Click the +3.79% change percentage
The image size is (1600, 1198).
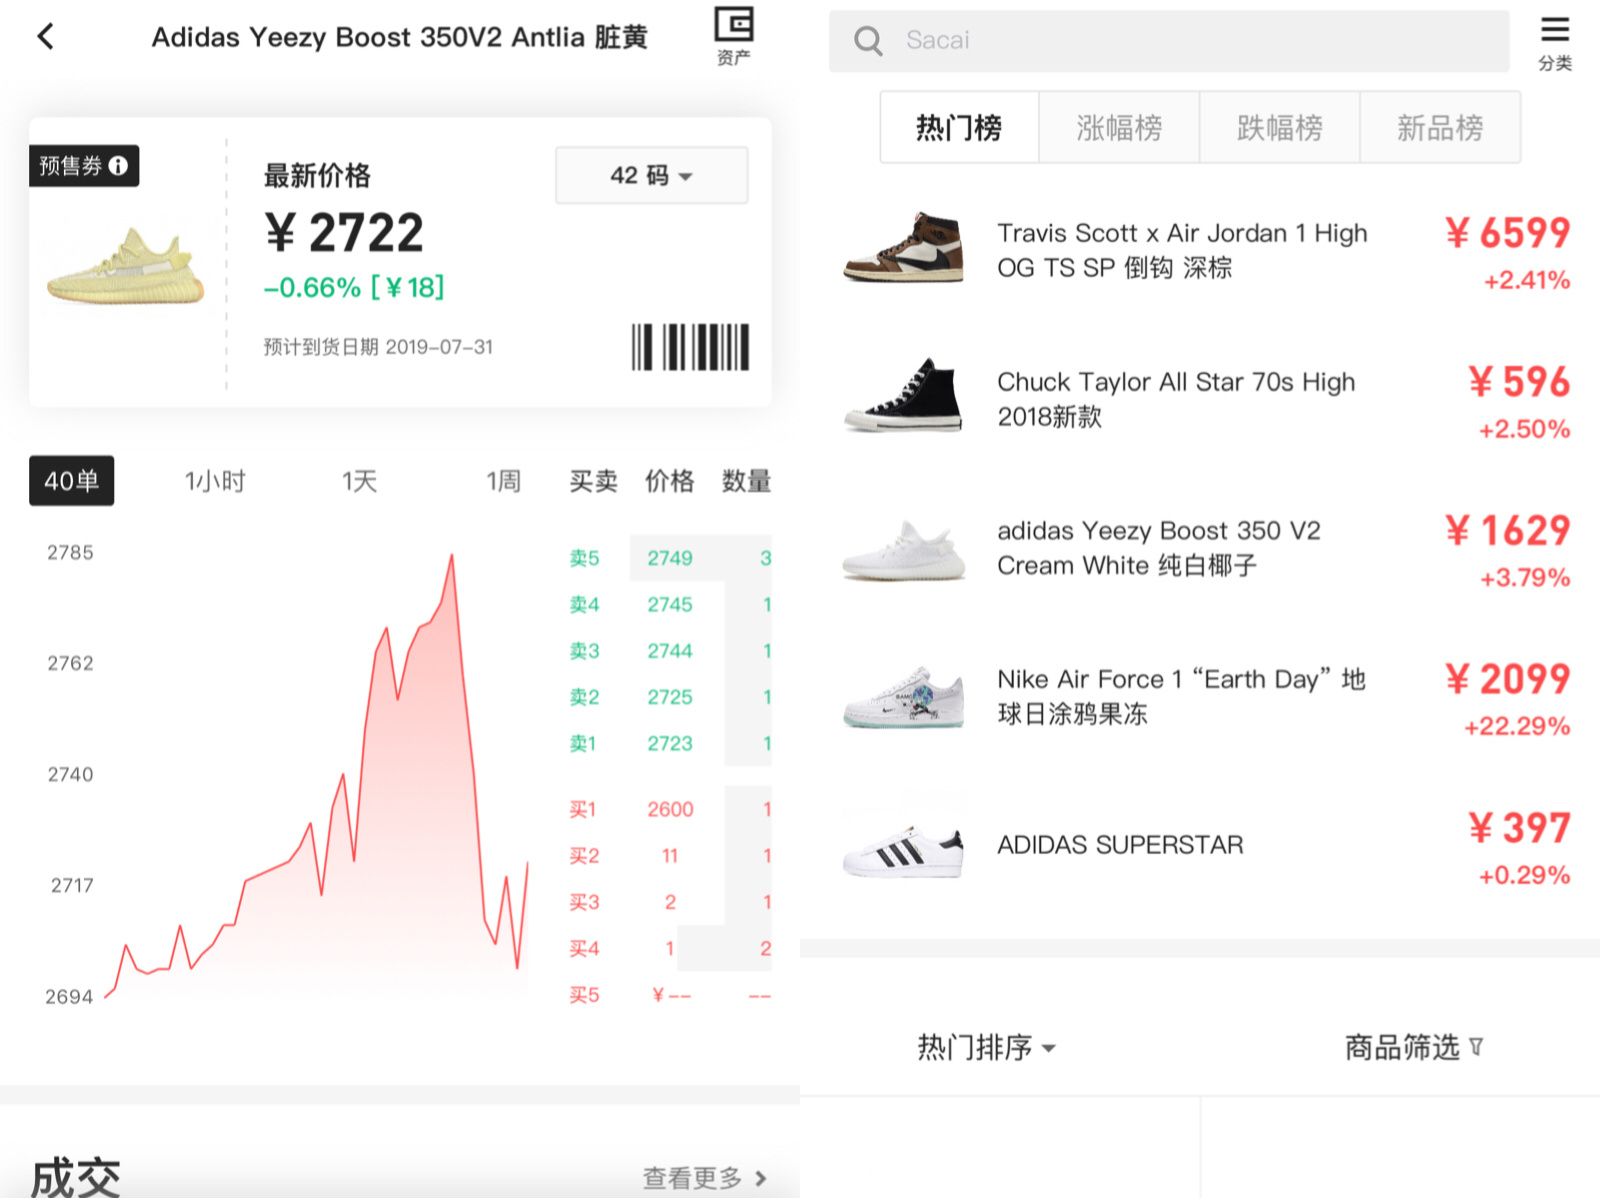(1525, 578)
